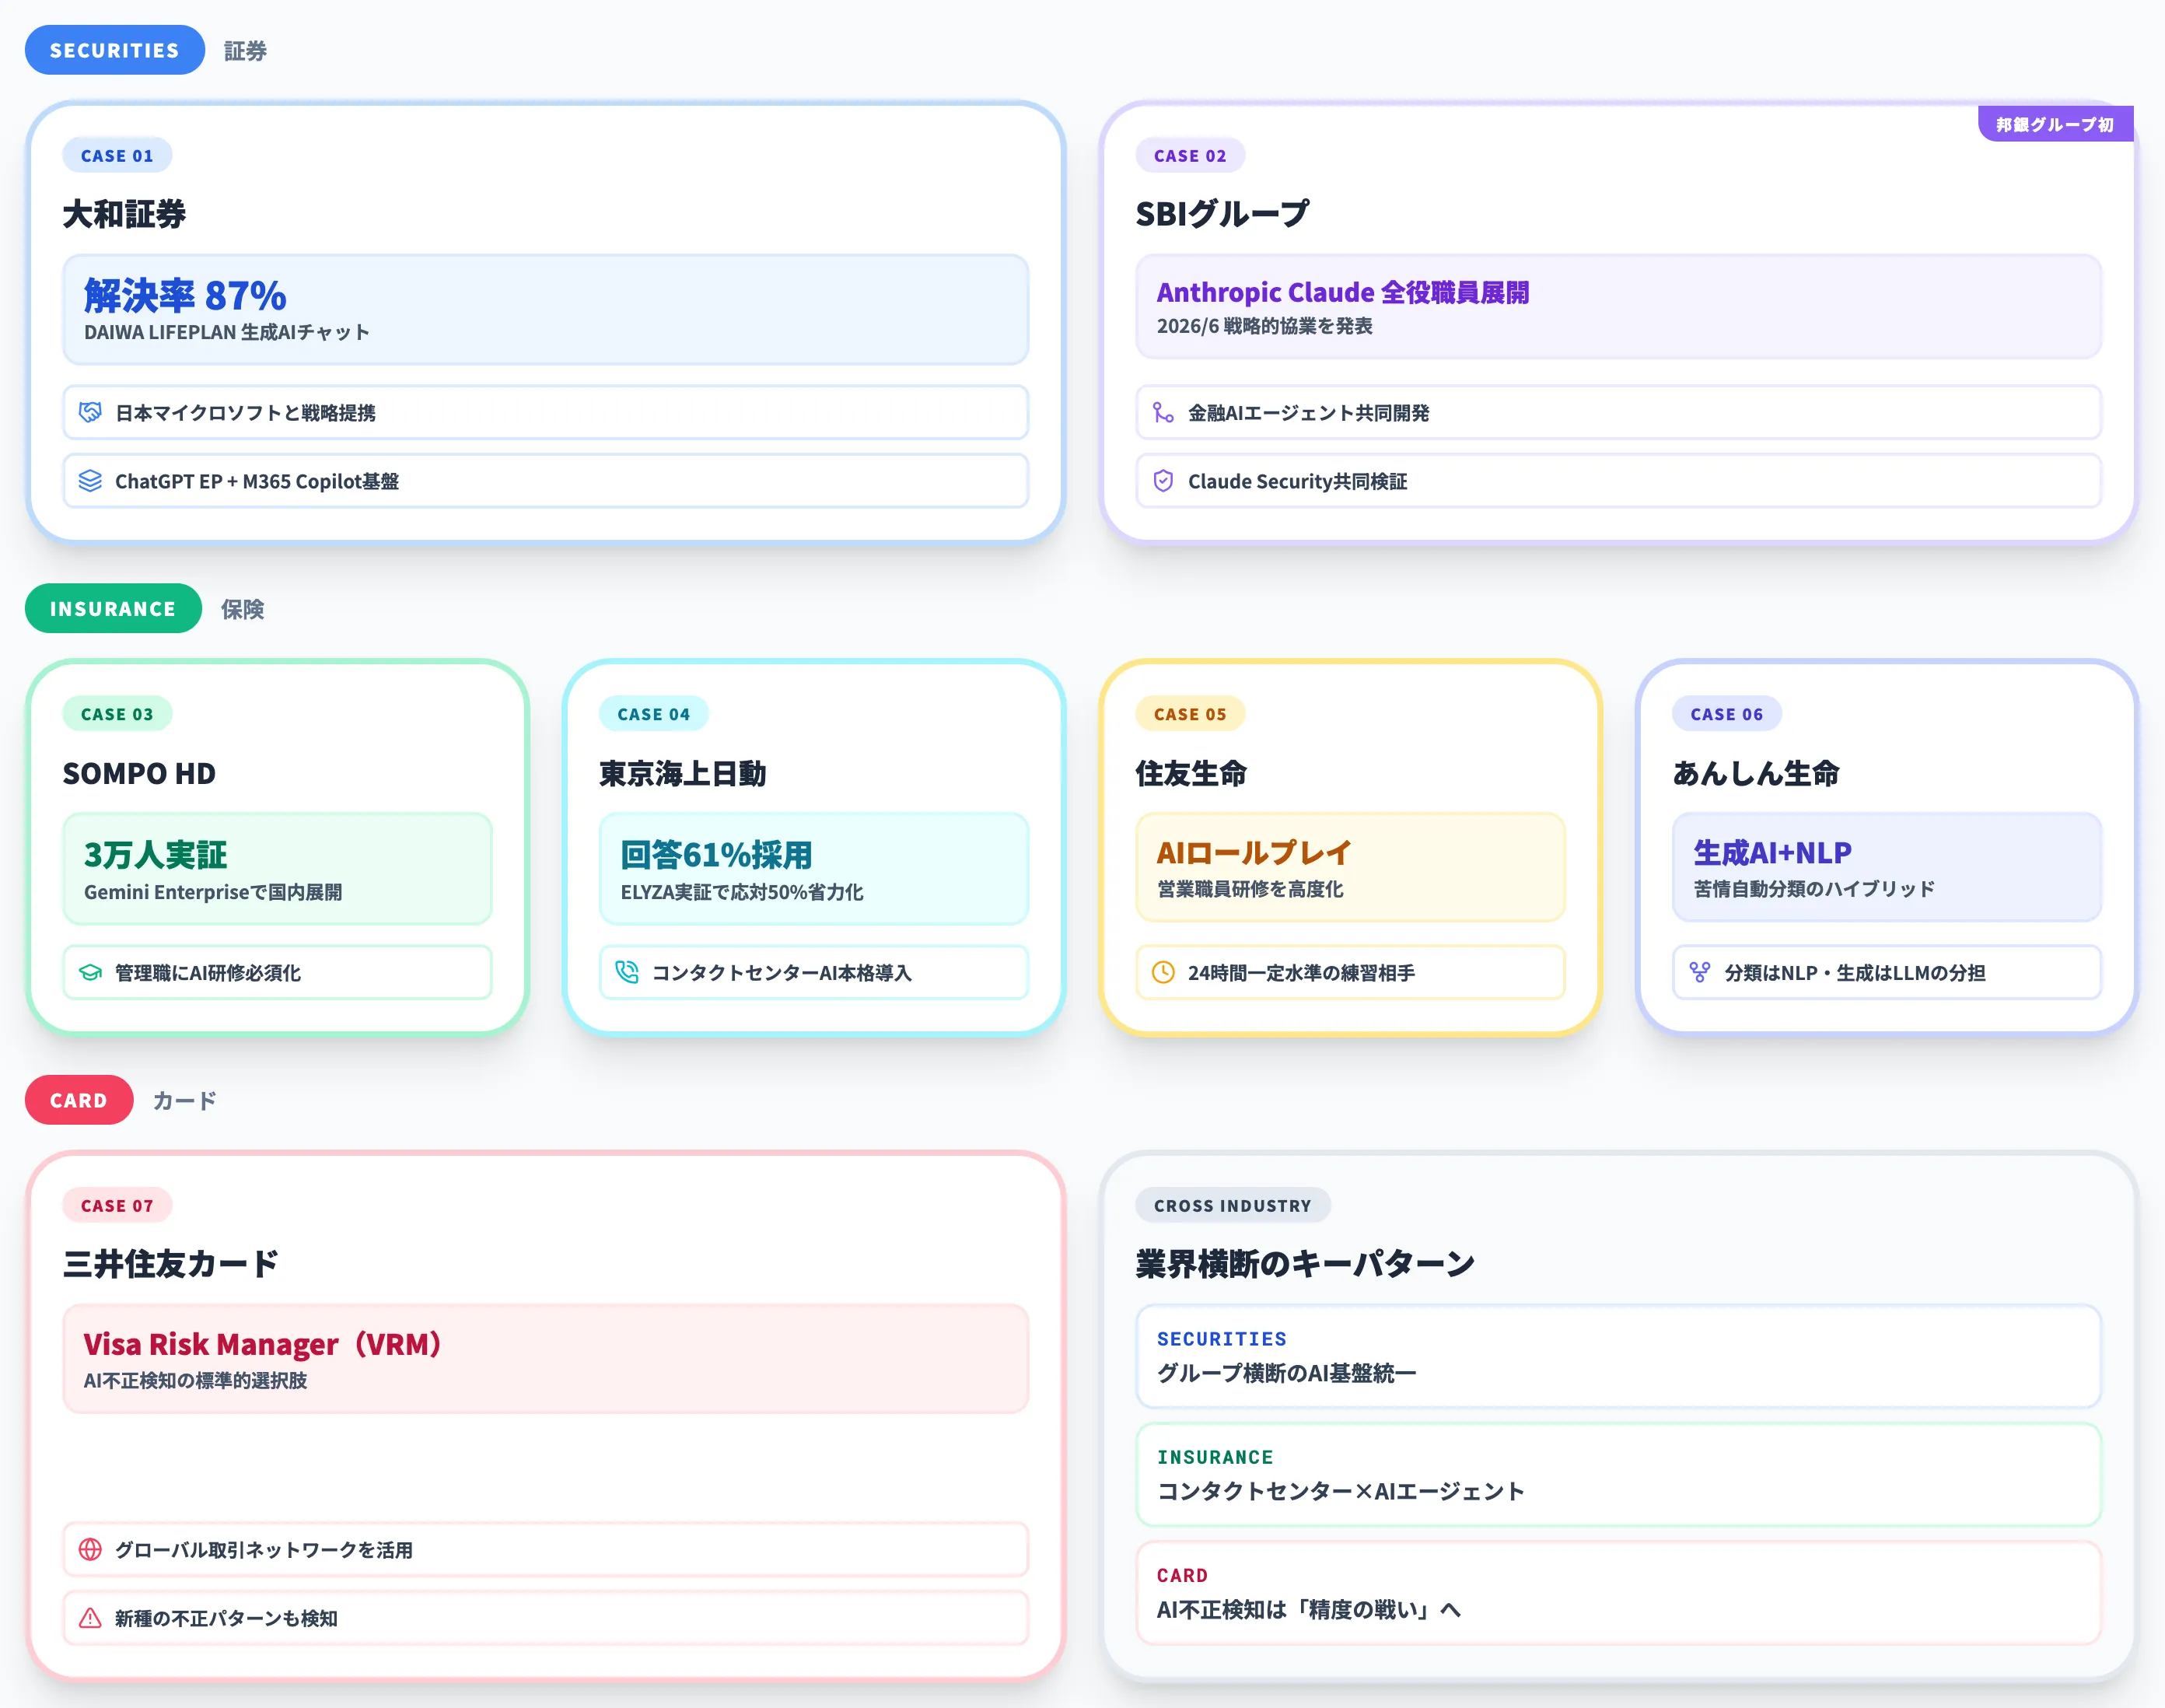This screenshot has width=2165, height=1708.
Task: Click the shield icon beside Claude Security共同検証
Action: [1163, 481]
